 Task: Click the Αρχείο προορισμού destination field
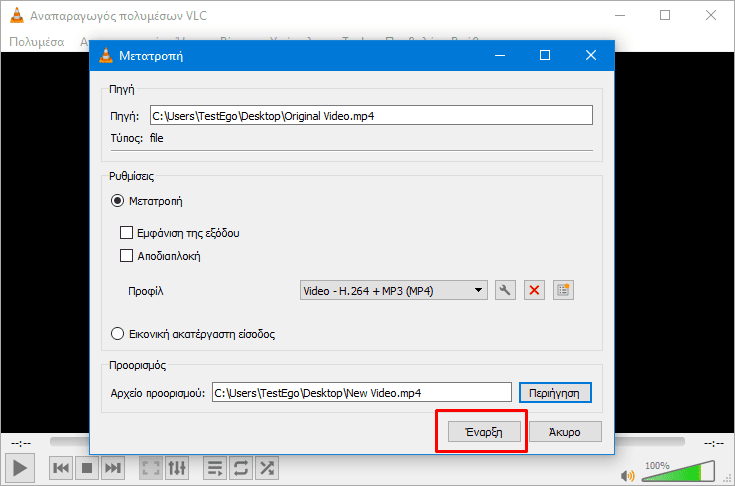point(361,393)
